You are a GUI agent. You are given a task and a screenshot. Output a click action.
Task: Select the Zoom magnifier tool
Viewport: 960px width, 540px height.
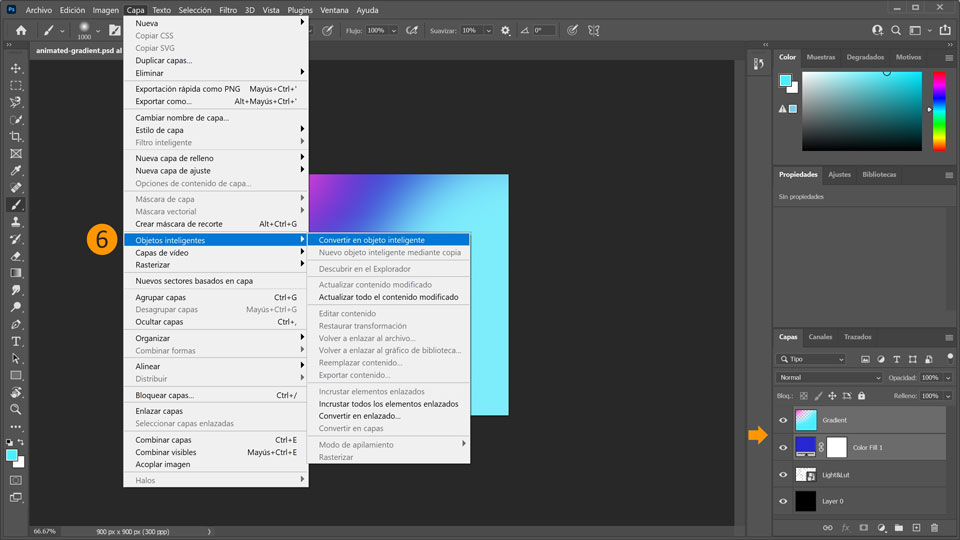16,409
